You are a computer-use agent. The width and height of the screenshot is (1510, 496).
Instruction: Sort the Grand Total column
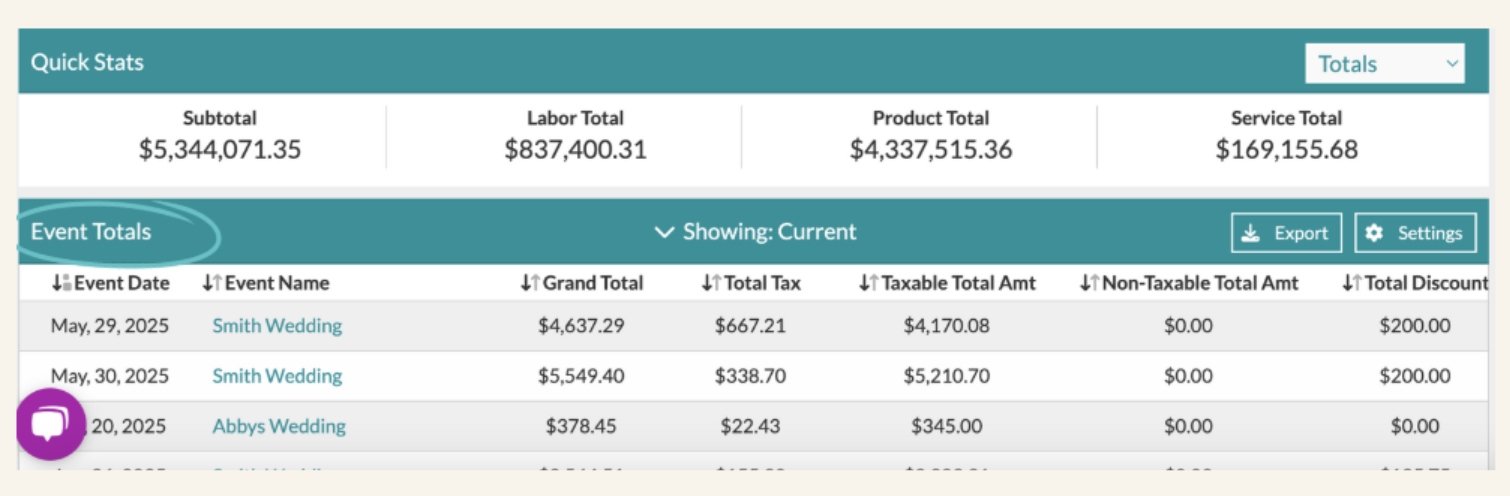point(530,283)
